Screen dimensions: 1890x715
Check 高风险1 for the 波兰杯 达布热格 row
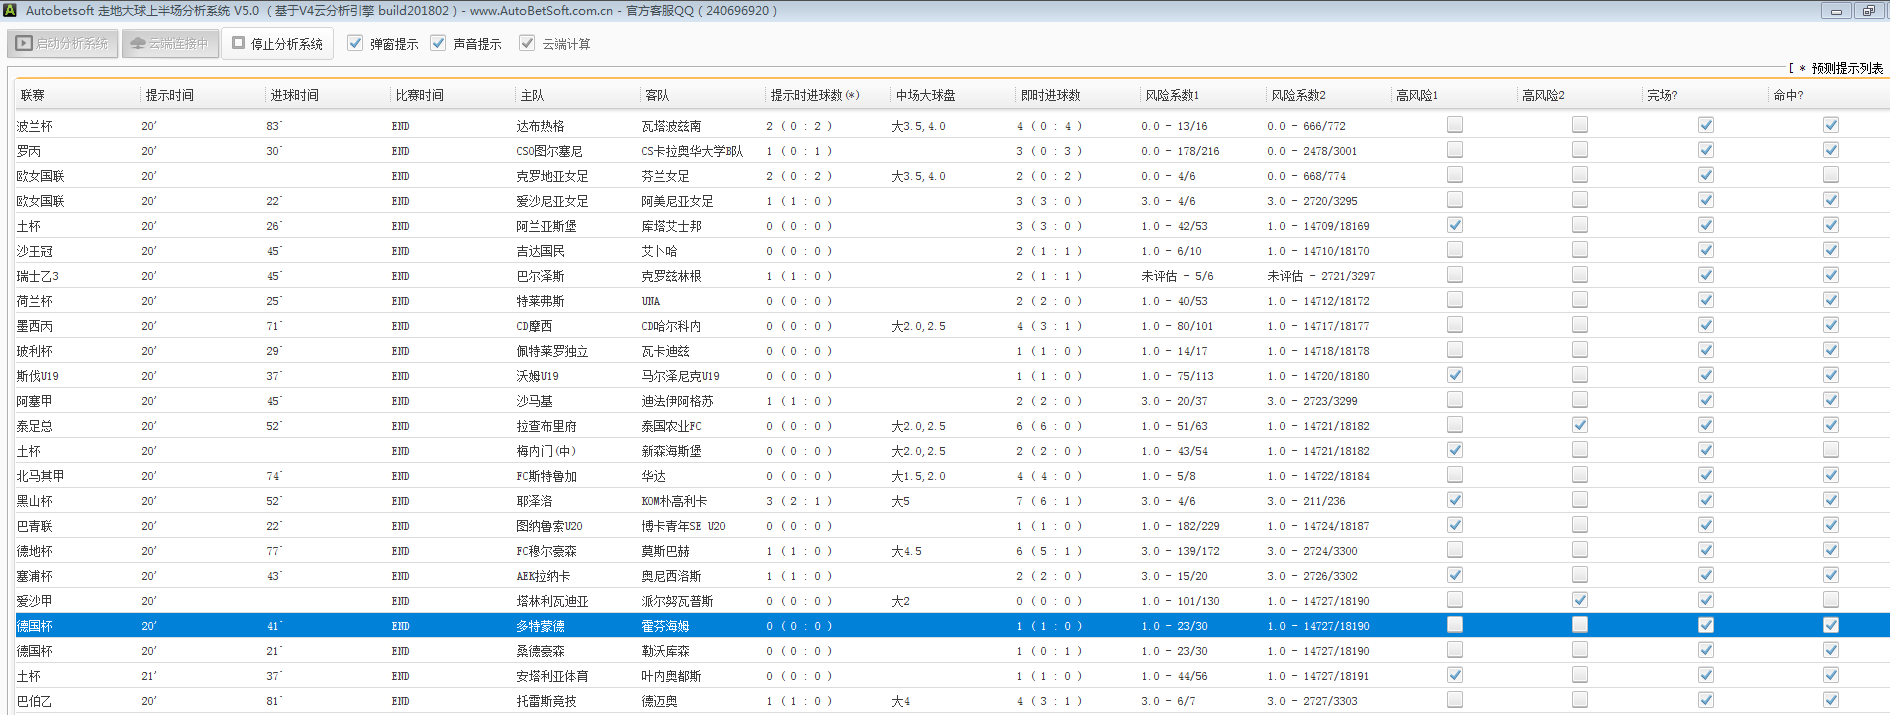(1455, 125)
